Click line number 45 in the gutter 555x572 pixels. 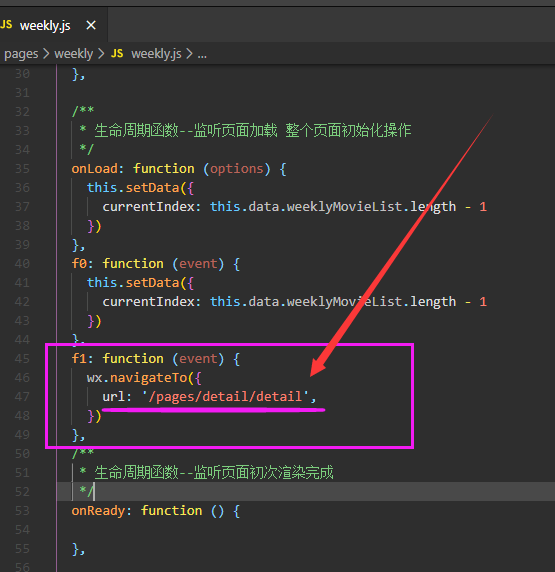click(x=22, y=359)
